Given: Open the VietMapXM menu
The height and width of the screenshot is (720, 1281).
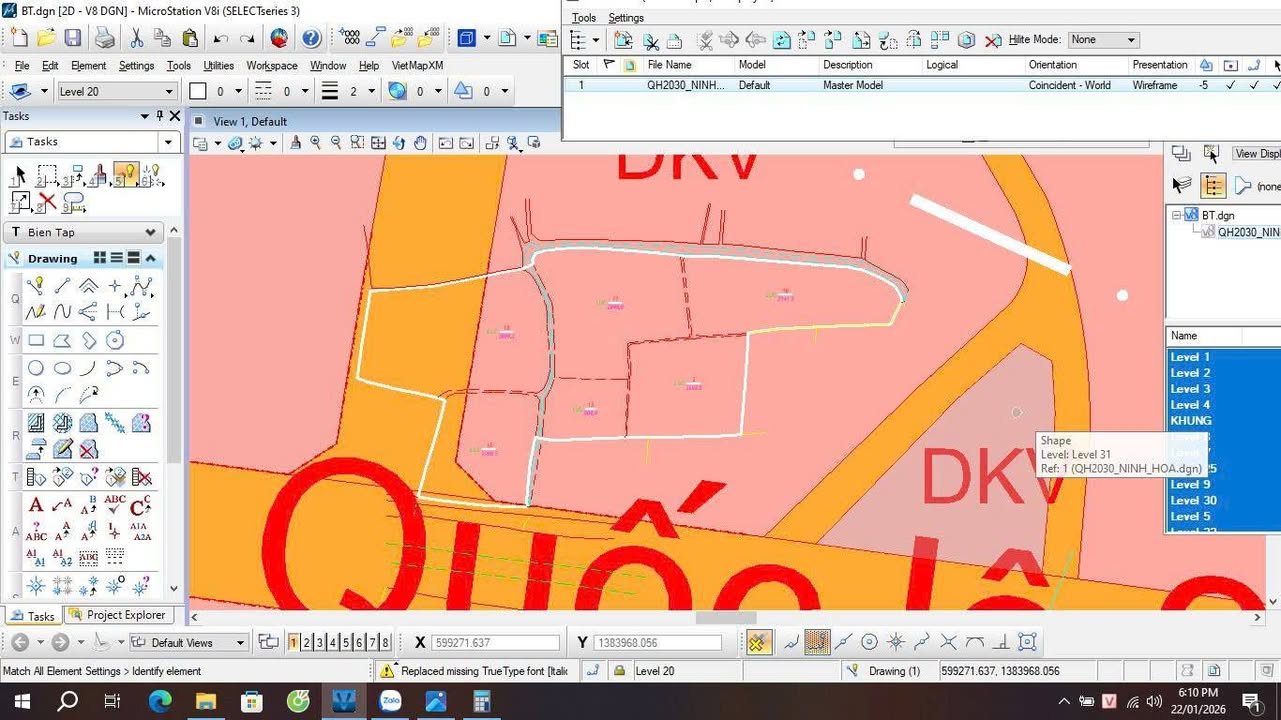Looking at the screenshot, I should [x=417, y=65].
